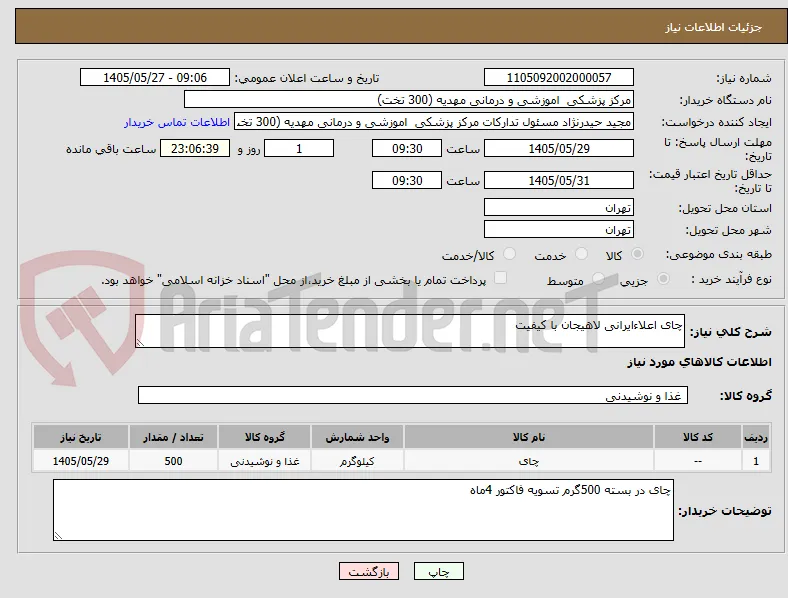Click the نام کالا column header
Viewport: 788px width, 598px height.
tap(529, 437)
